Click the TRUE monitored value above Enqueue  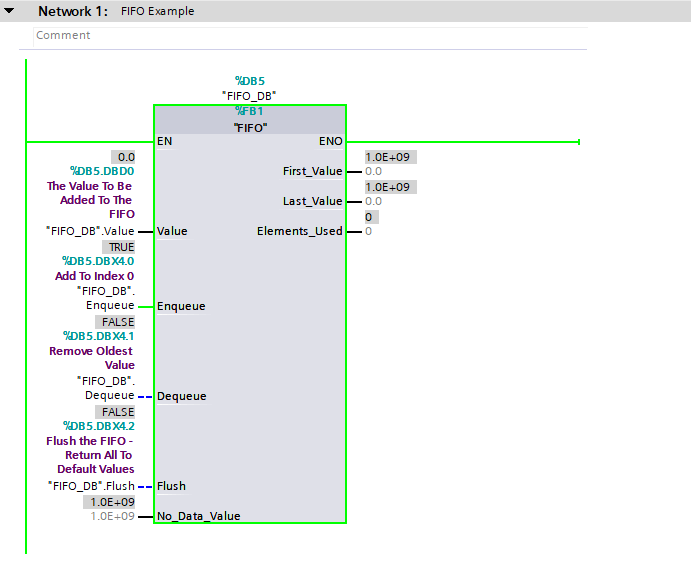(x=120, y=246)
